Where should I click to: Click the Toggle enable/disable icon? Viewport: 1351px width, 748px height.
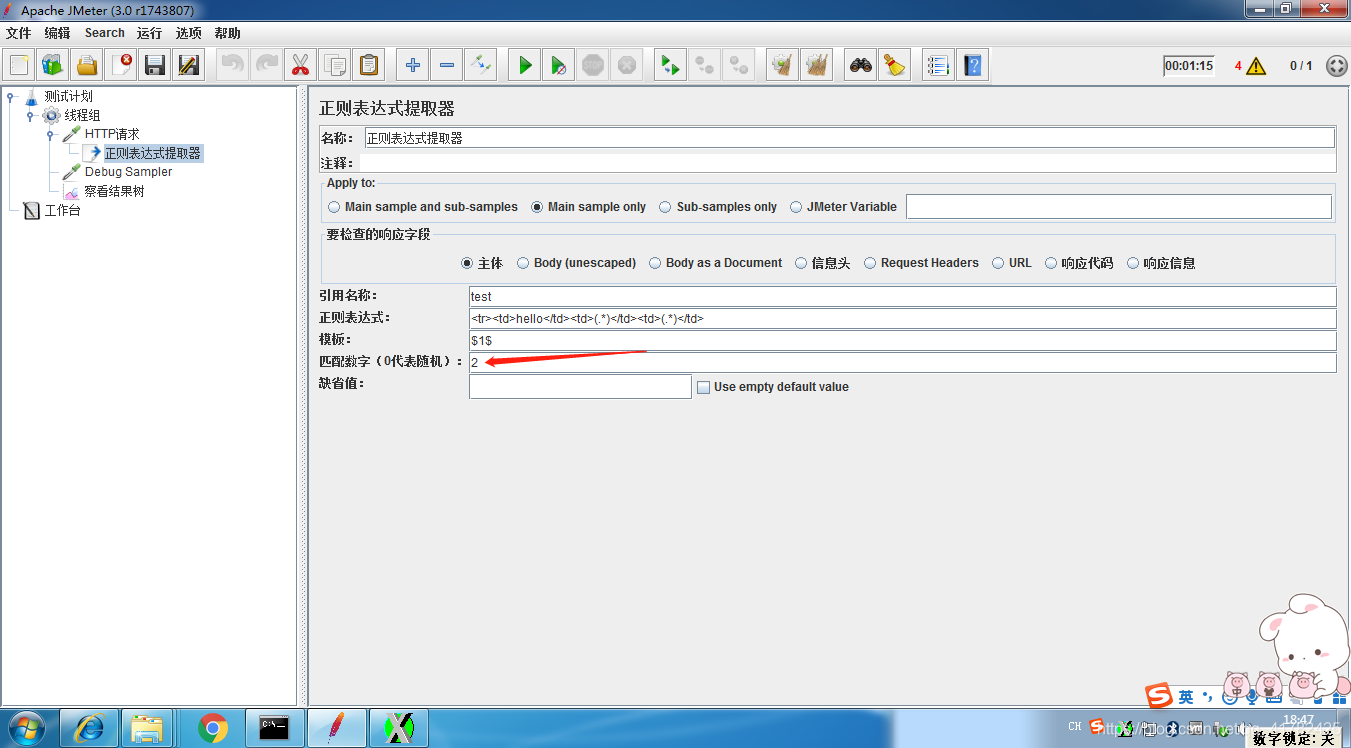(x=481, y=66)
